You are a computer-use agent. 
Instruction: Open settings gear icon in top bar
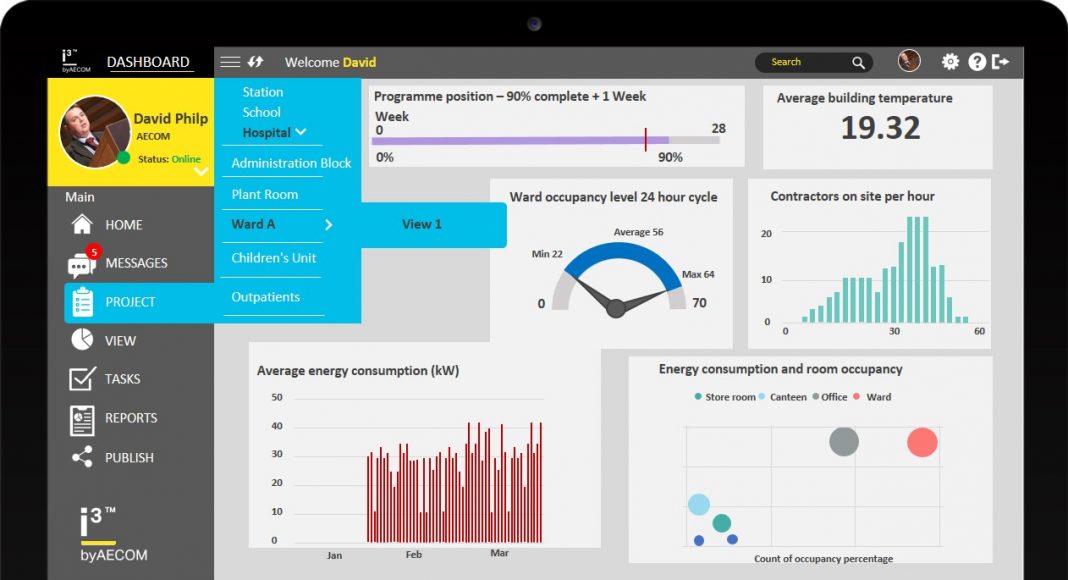pos(950,62)
